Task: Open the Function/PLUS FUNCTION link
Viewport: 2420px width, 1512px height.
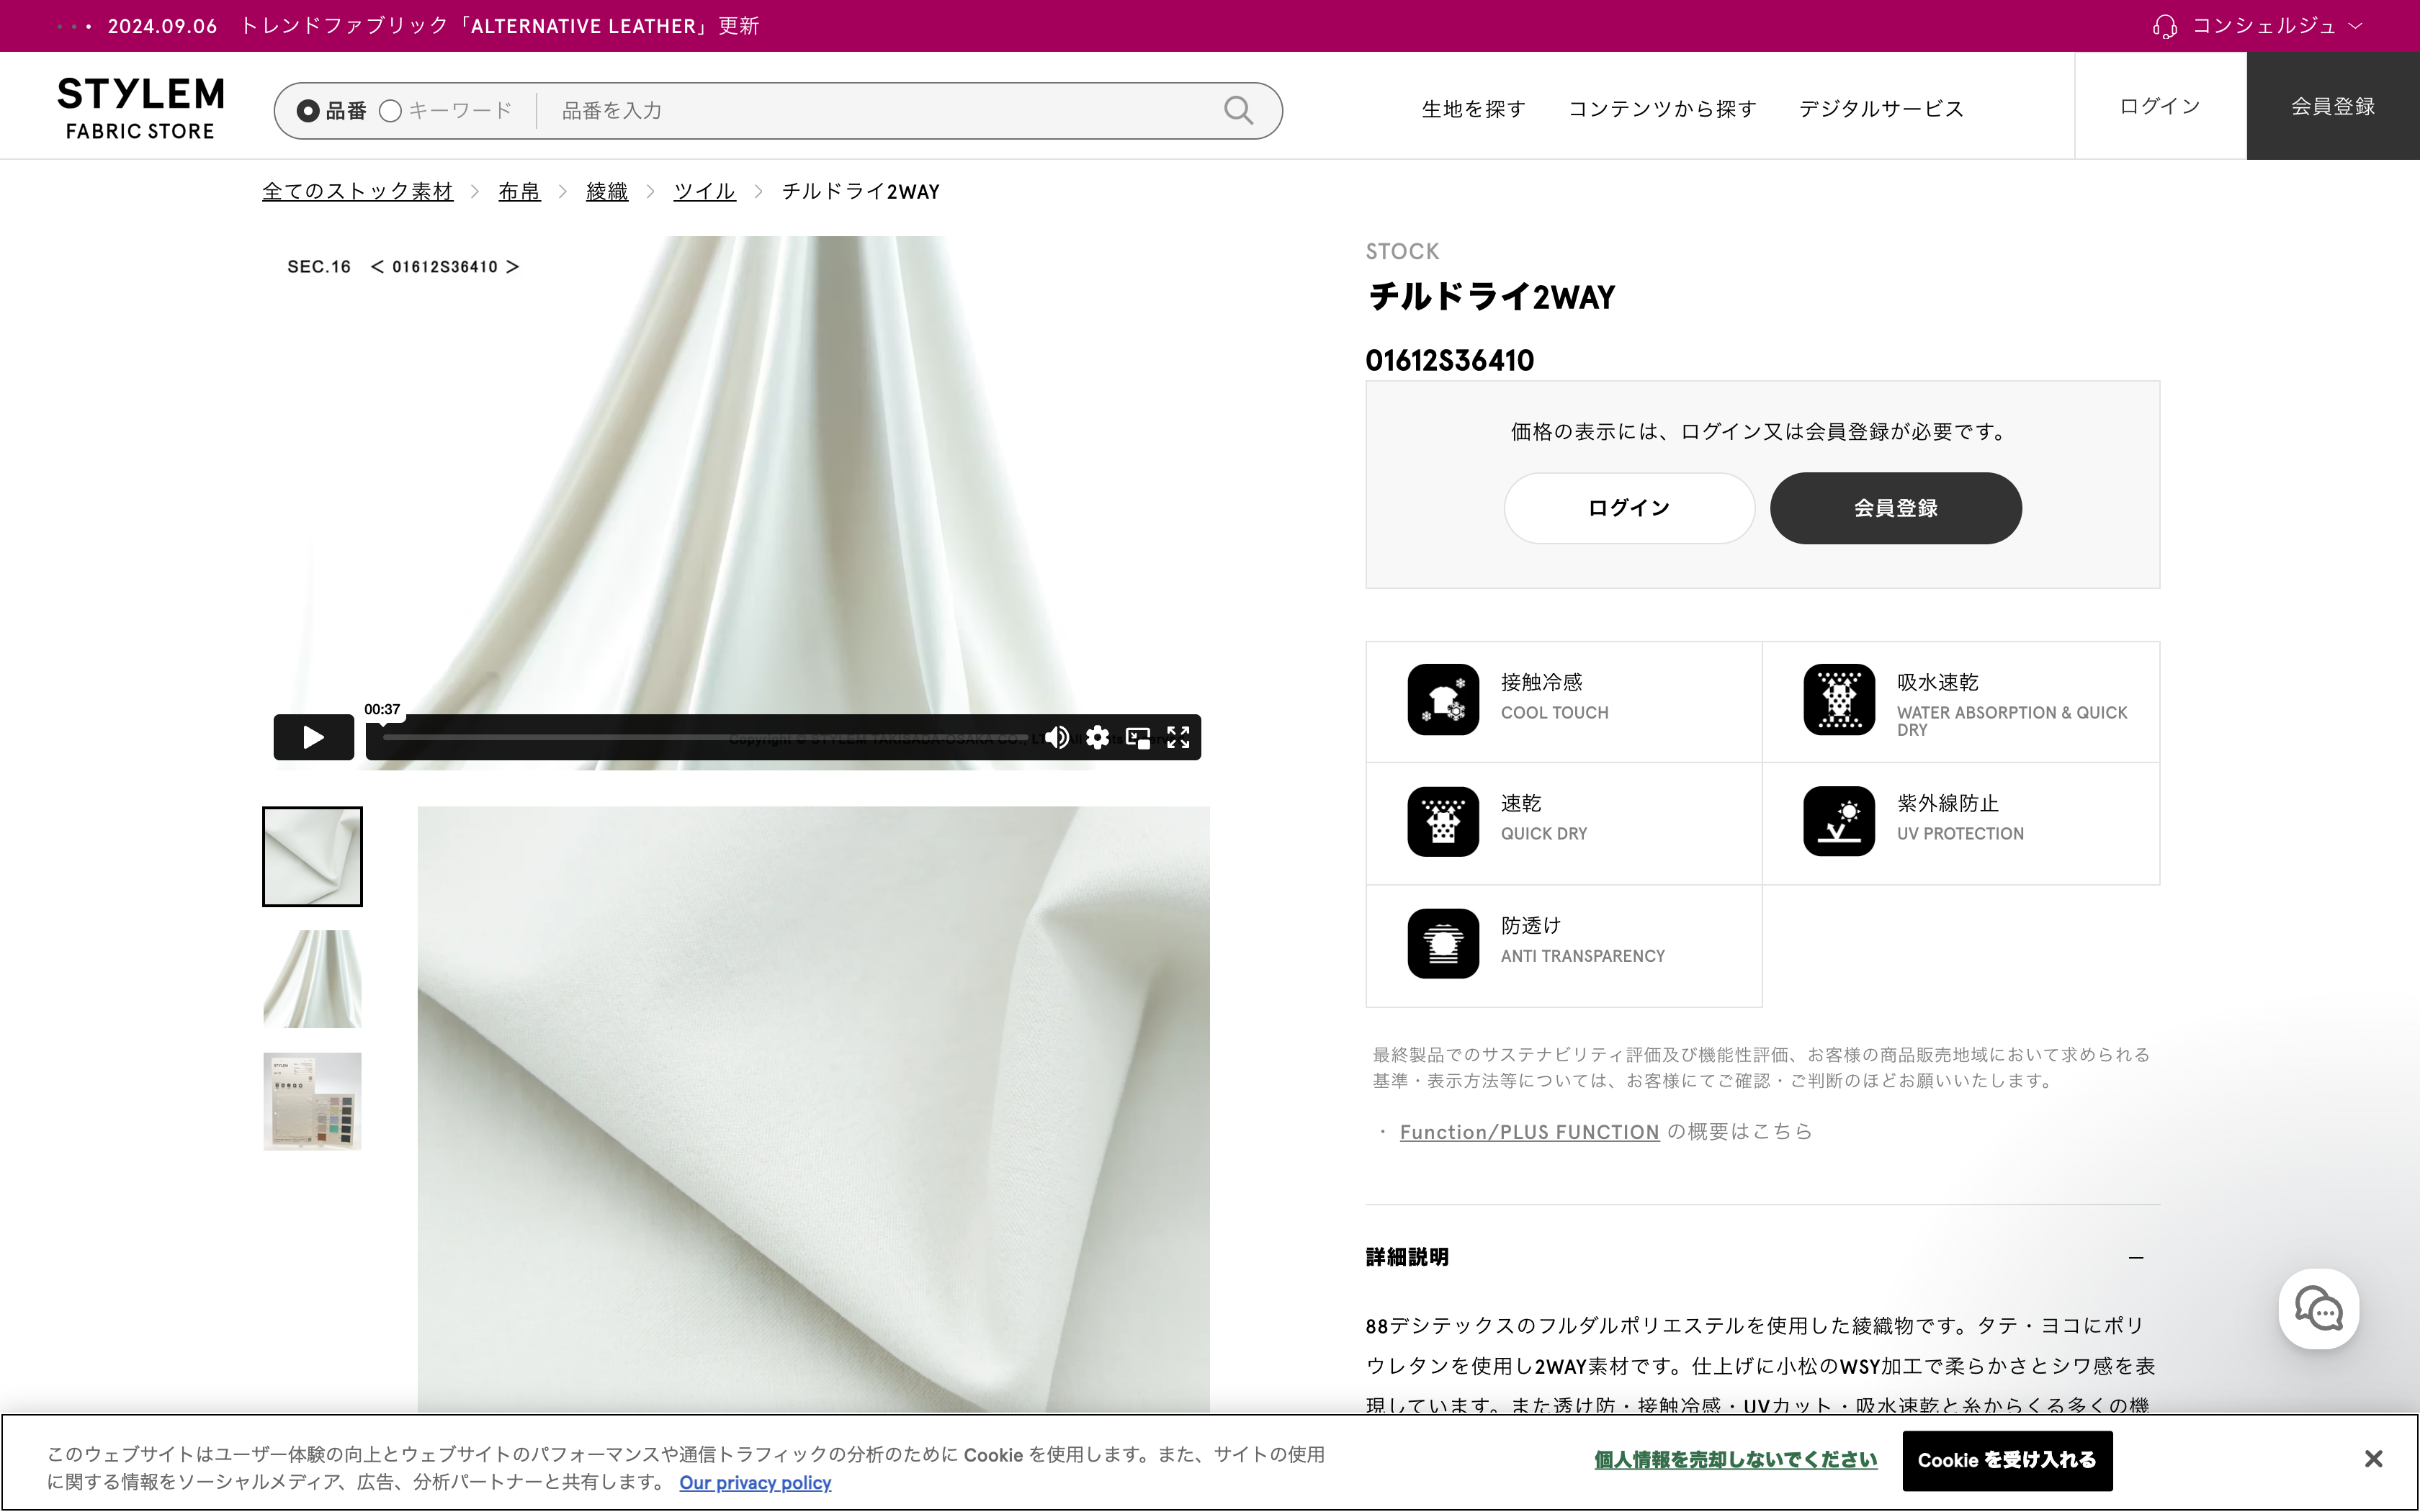Action: point(1528,1131)
